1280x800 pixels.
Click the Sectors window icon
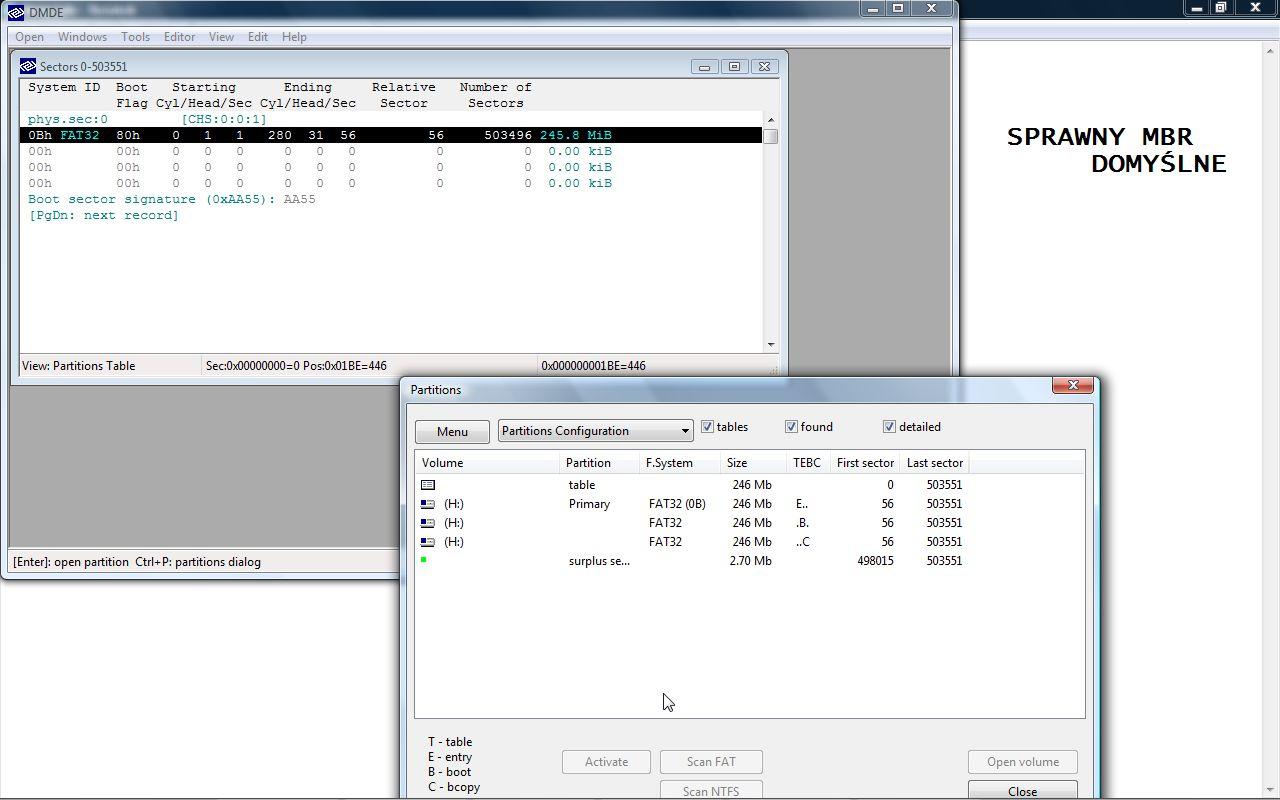click(28, 66)
